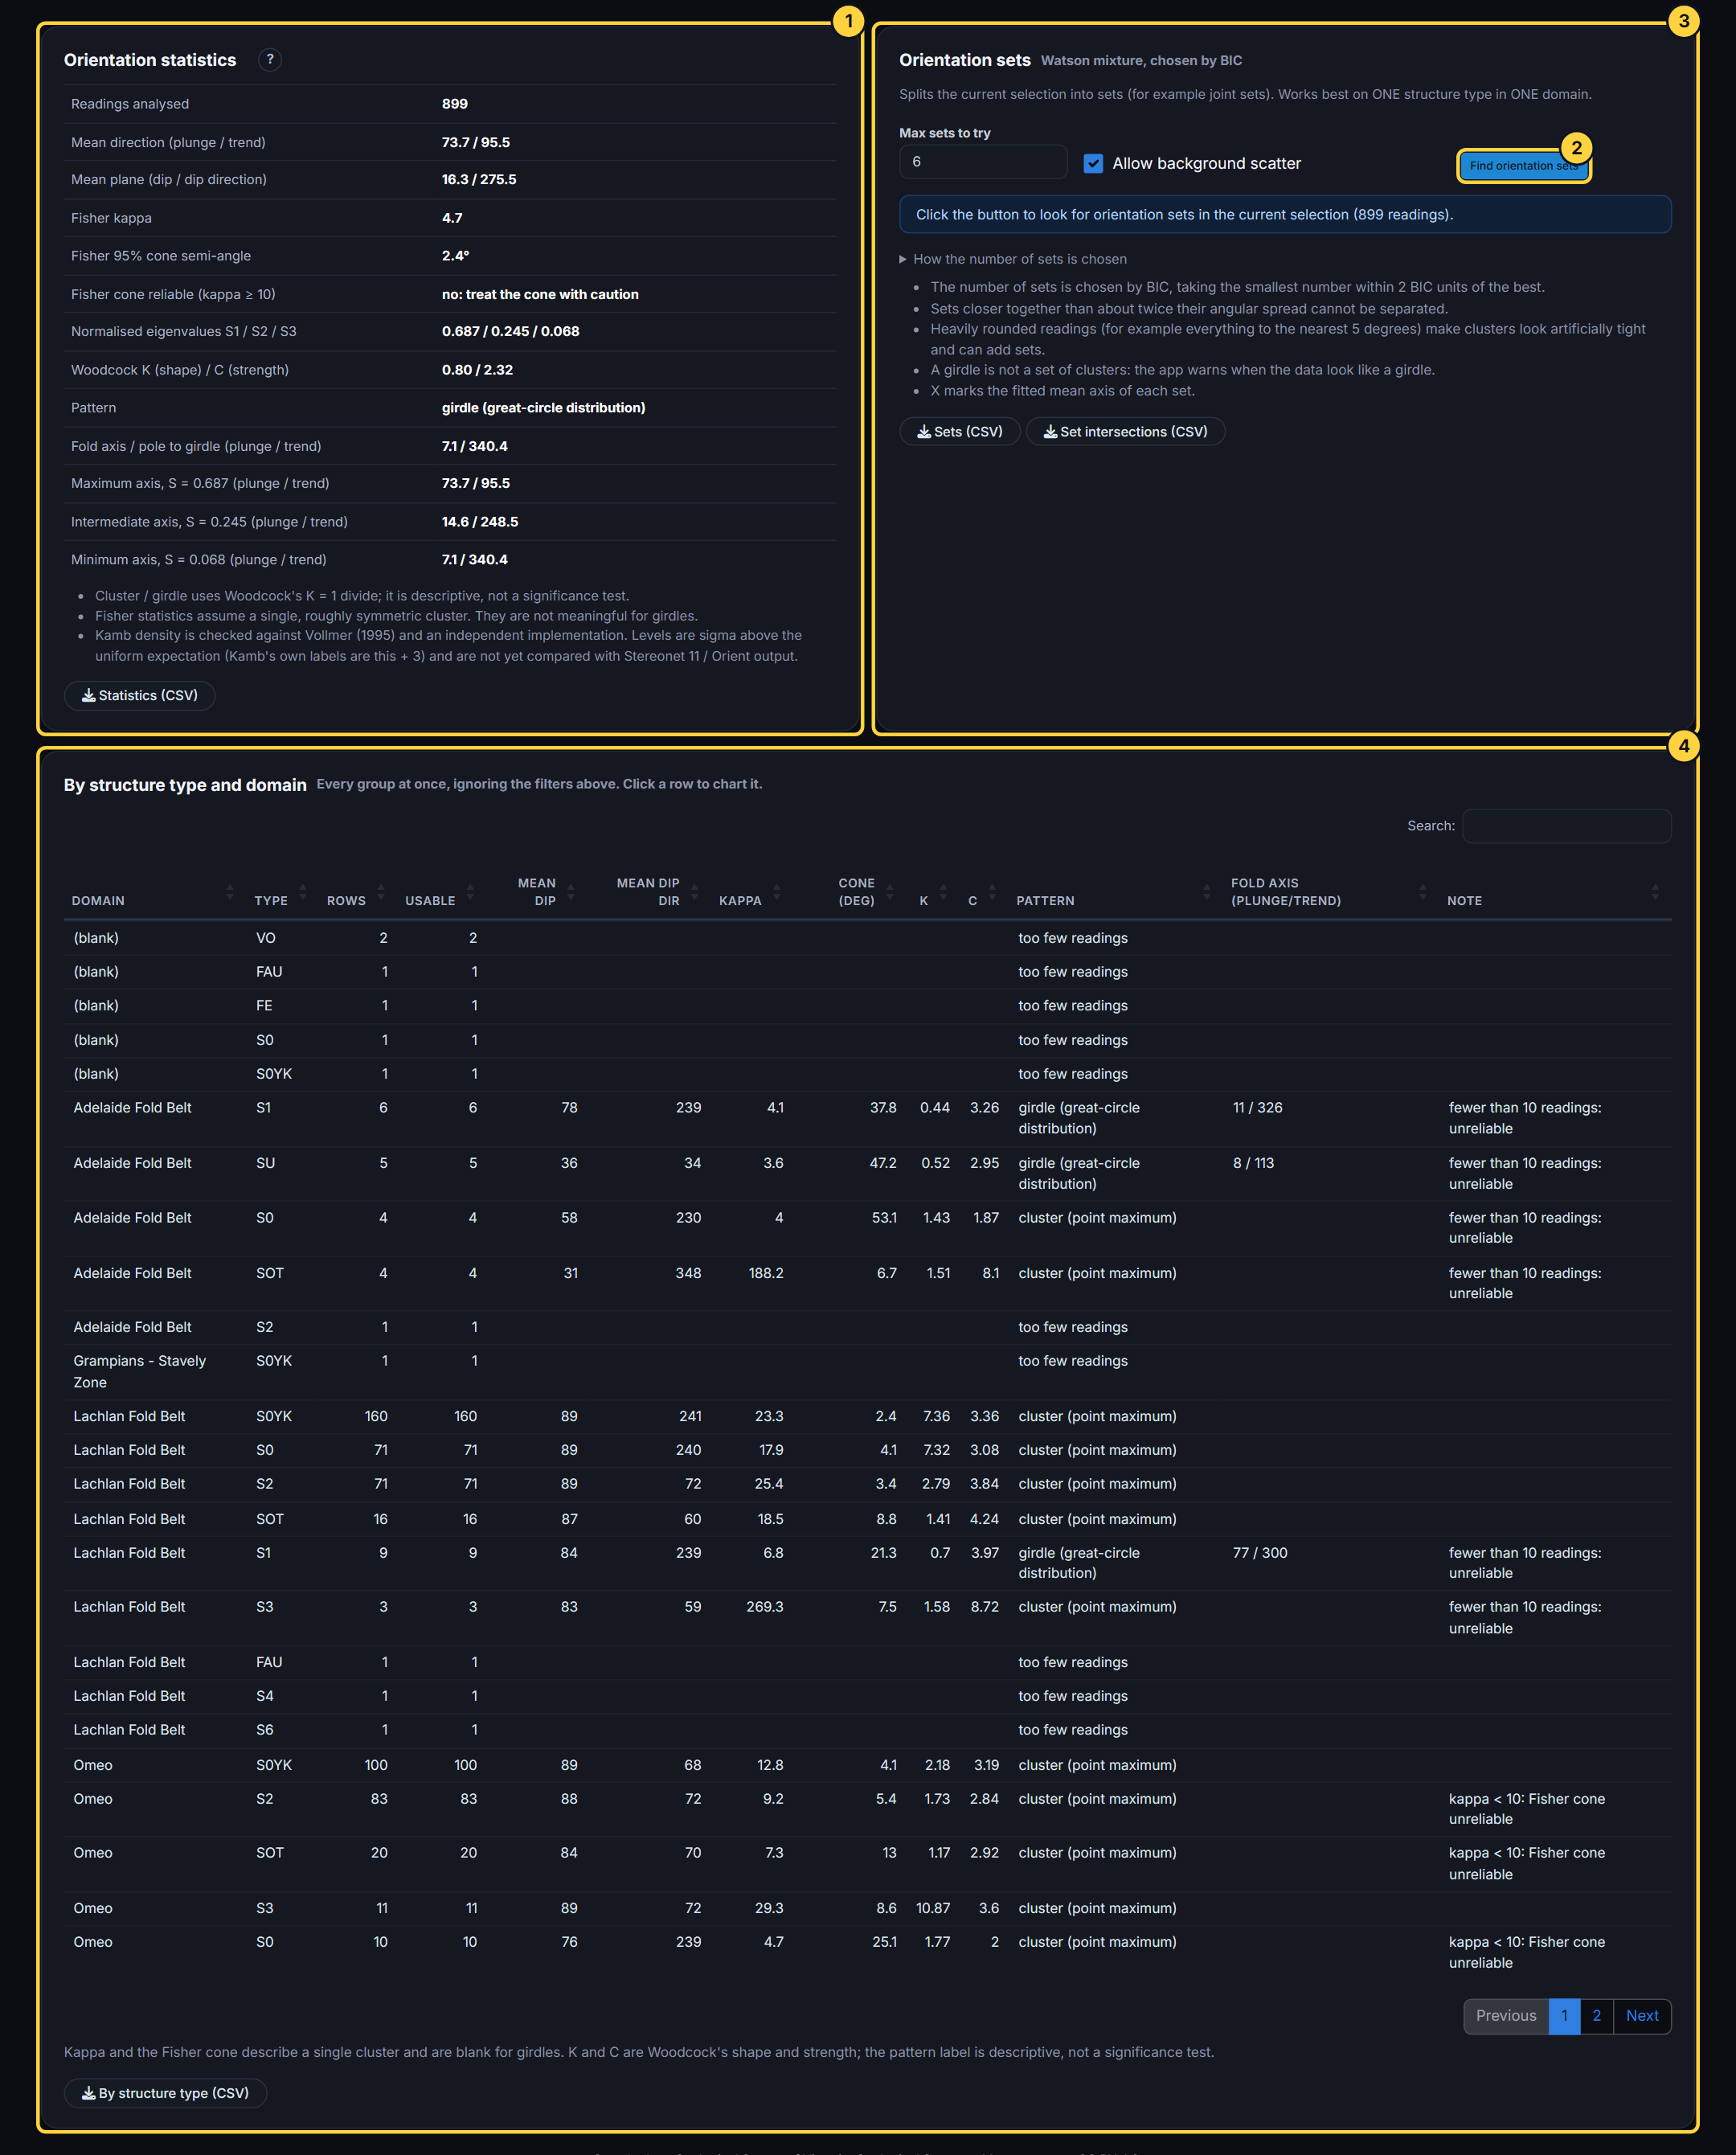Screen dimensions: 1736x2155
Task: Select the (blank) VO row
Action: pyautogui.click(x=867, y=938)
